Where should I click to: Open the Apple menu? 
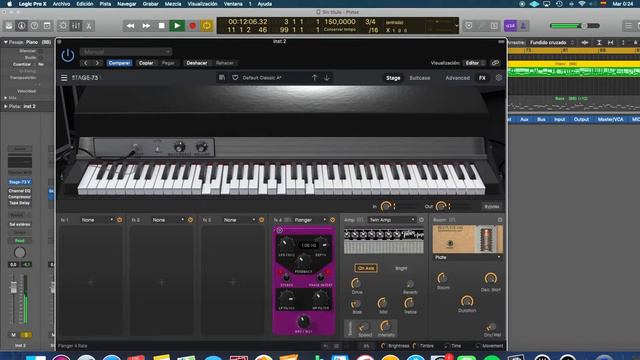[x=9, y=4]
